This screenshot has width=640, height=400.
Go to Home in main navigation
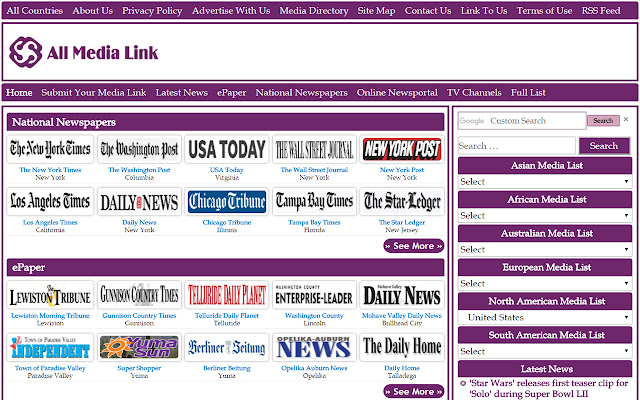[19, 93]
